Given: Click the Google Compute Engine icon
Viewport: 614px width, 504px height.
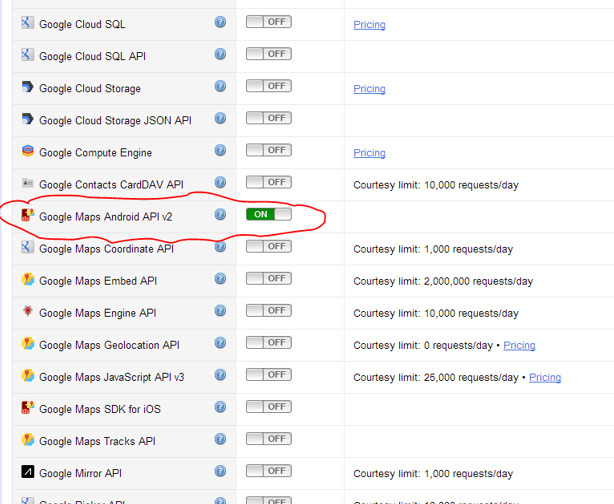Looking at the screenshot, I should 27,151.
